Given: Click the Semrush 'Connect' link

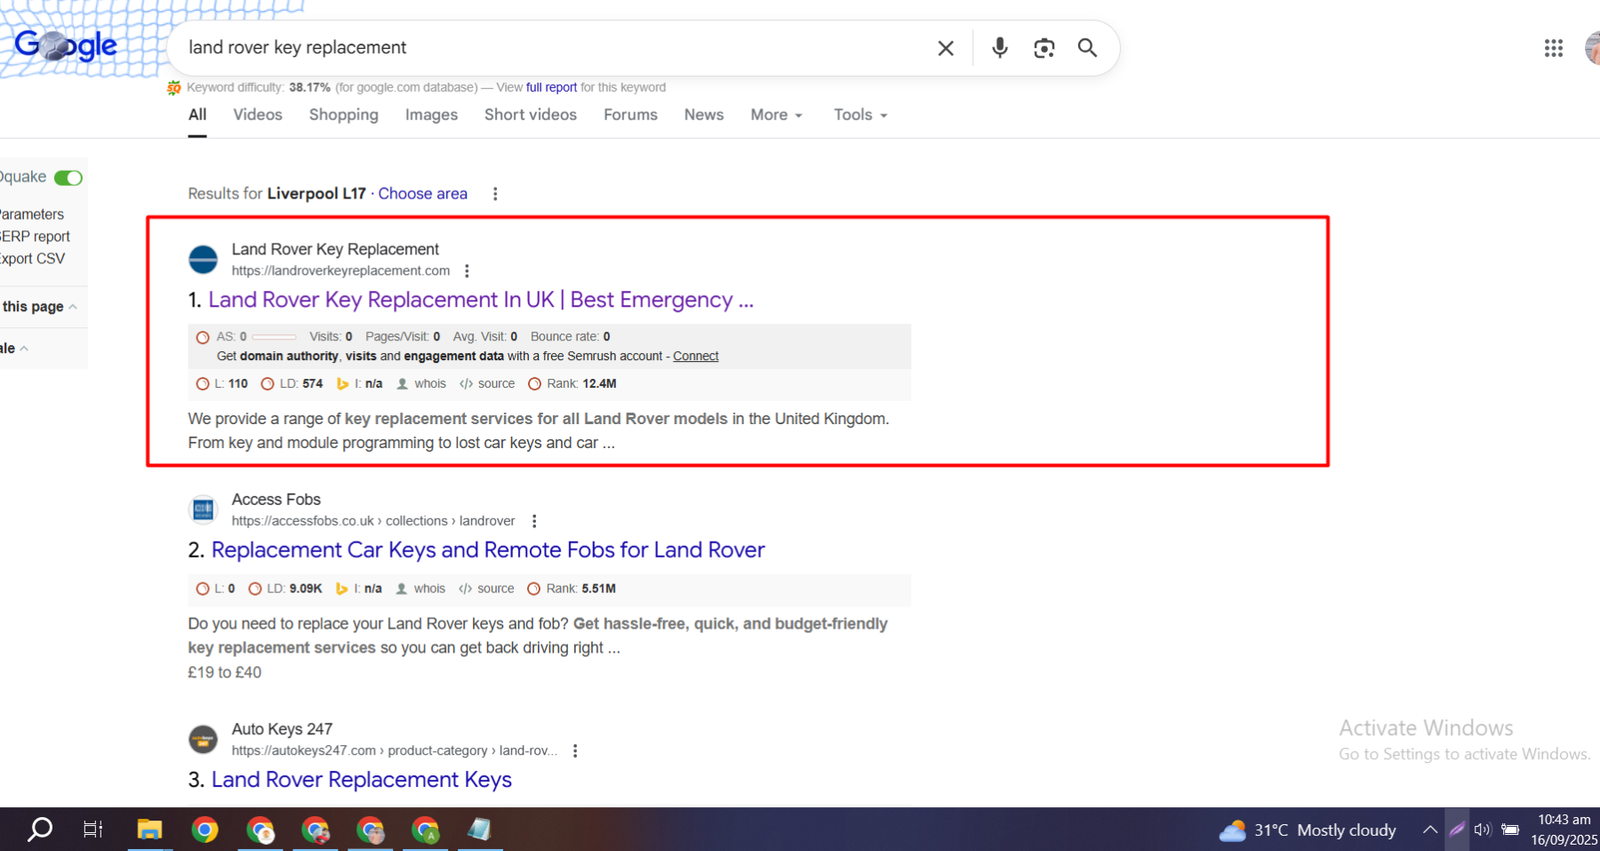Looking at the screenshot, I should tap(695, 356).
